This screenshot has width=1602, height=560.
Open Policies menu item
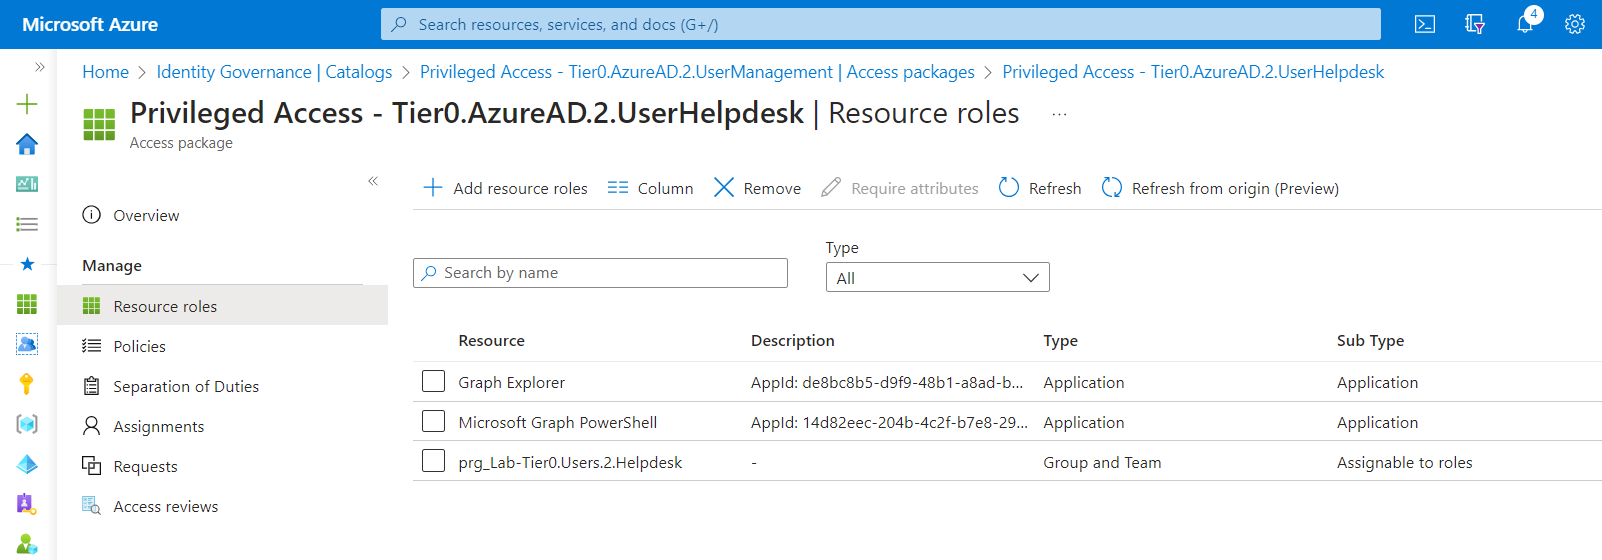tap(139, 346)
